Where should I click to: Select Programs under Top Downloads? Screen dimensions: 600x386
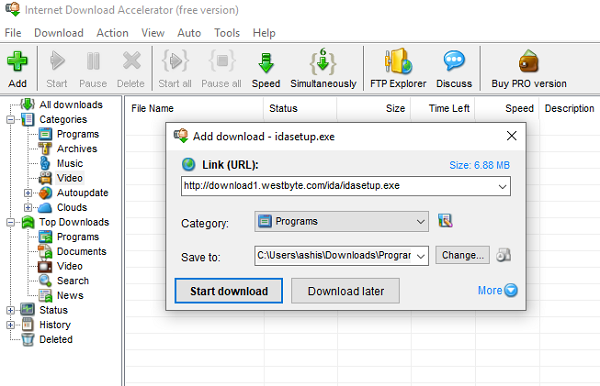tap(78, 237)
